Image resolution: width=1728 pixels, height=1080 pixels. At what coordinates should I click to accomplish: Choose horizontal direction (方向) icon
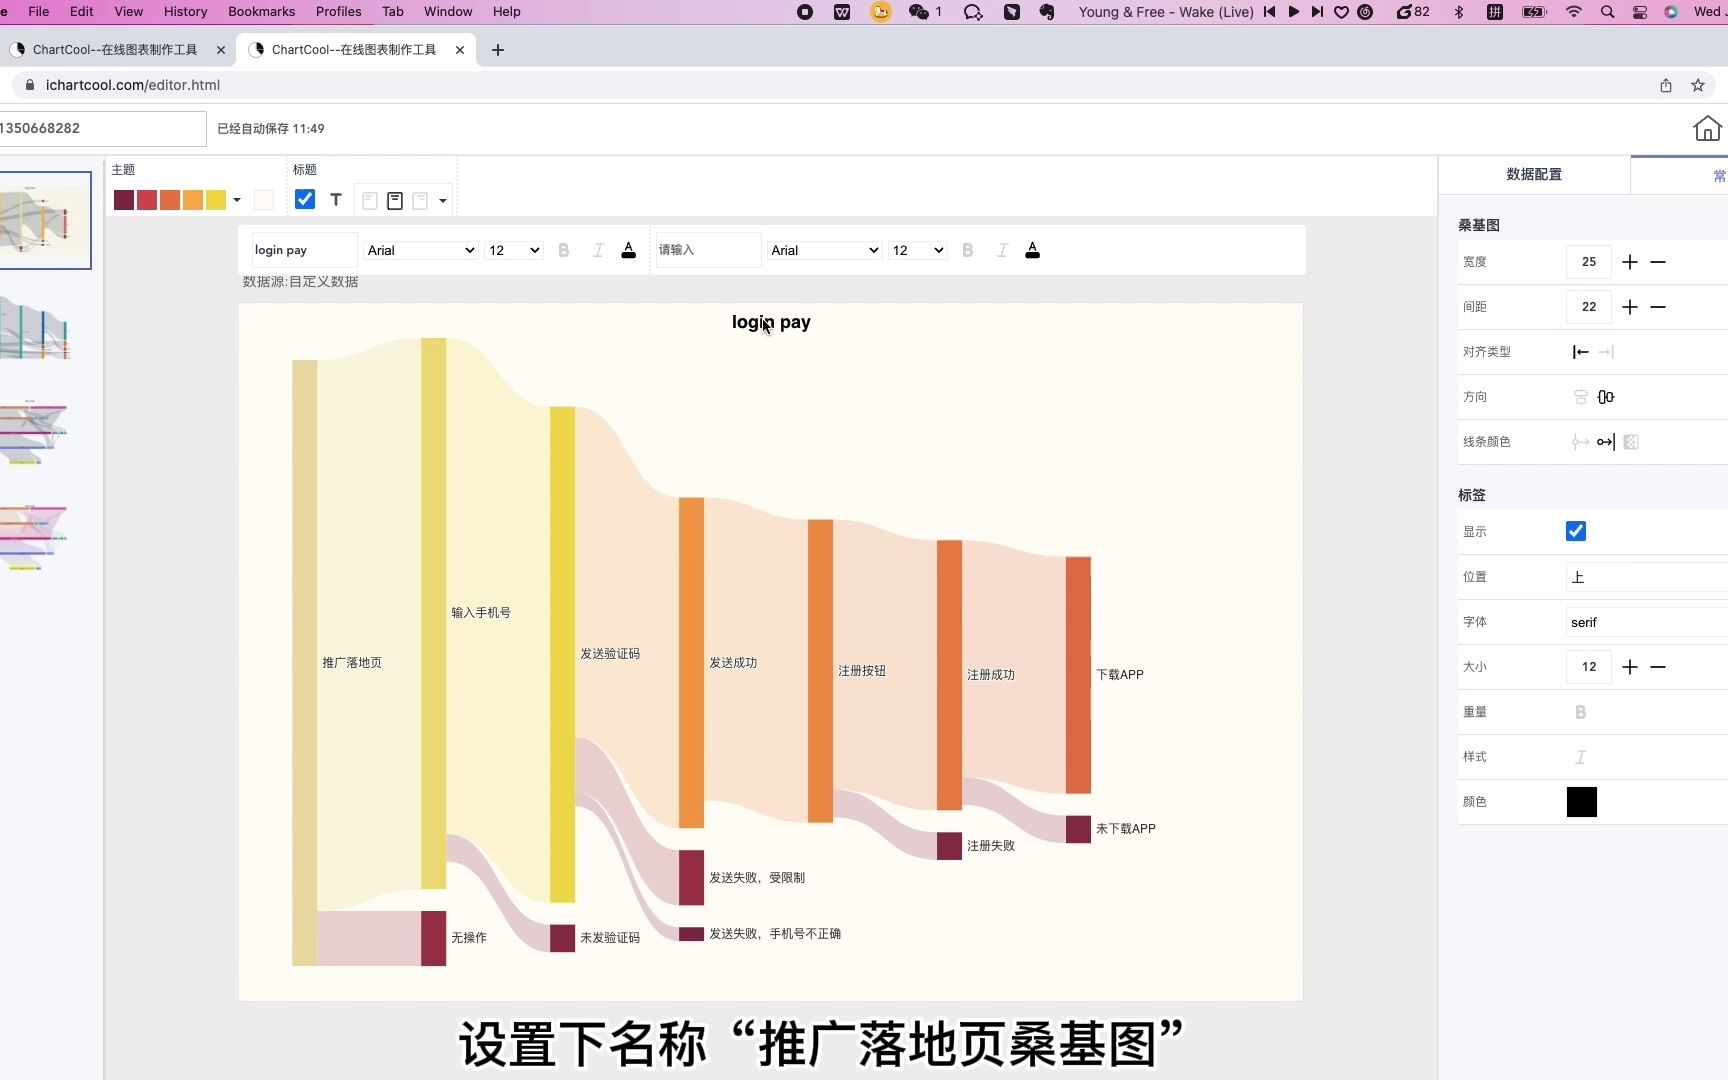pyautogui.click(x=1606, y=397)
